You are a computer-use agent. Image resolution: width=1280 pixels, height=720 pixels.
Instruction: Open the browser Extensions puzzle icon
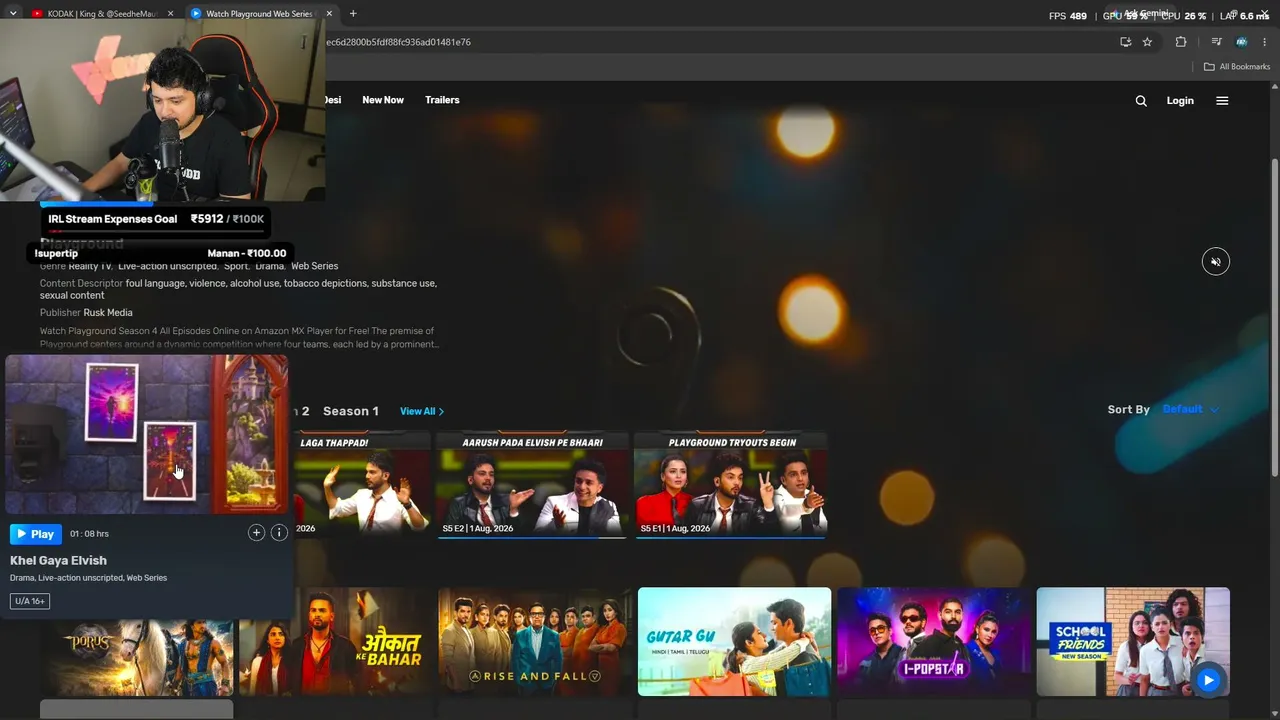[1181, 42]
